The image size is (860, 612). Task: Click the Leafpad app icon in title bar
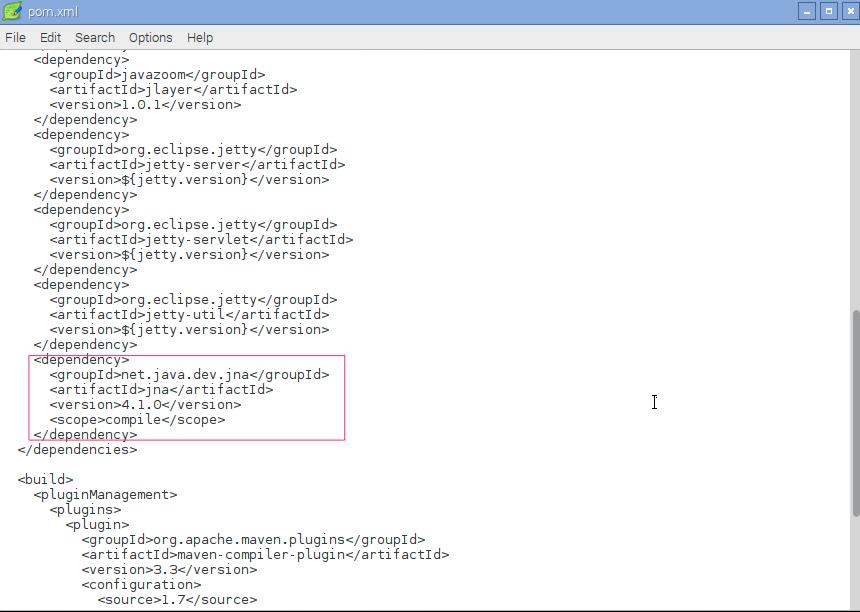click(x=12, y=12)
